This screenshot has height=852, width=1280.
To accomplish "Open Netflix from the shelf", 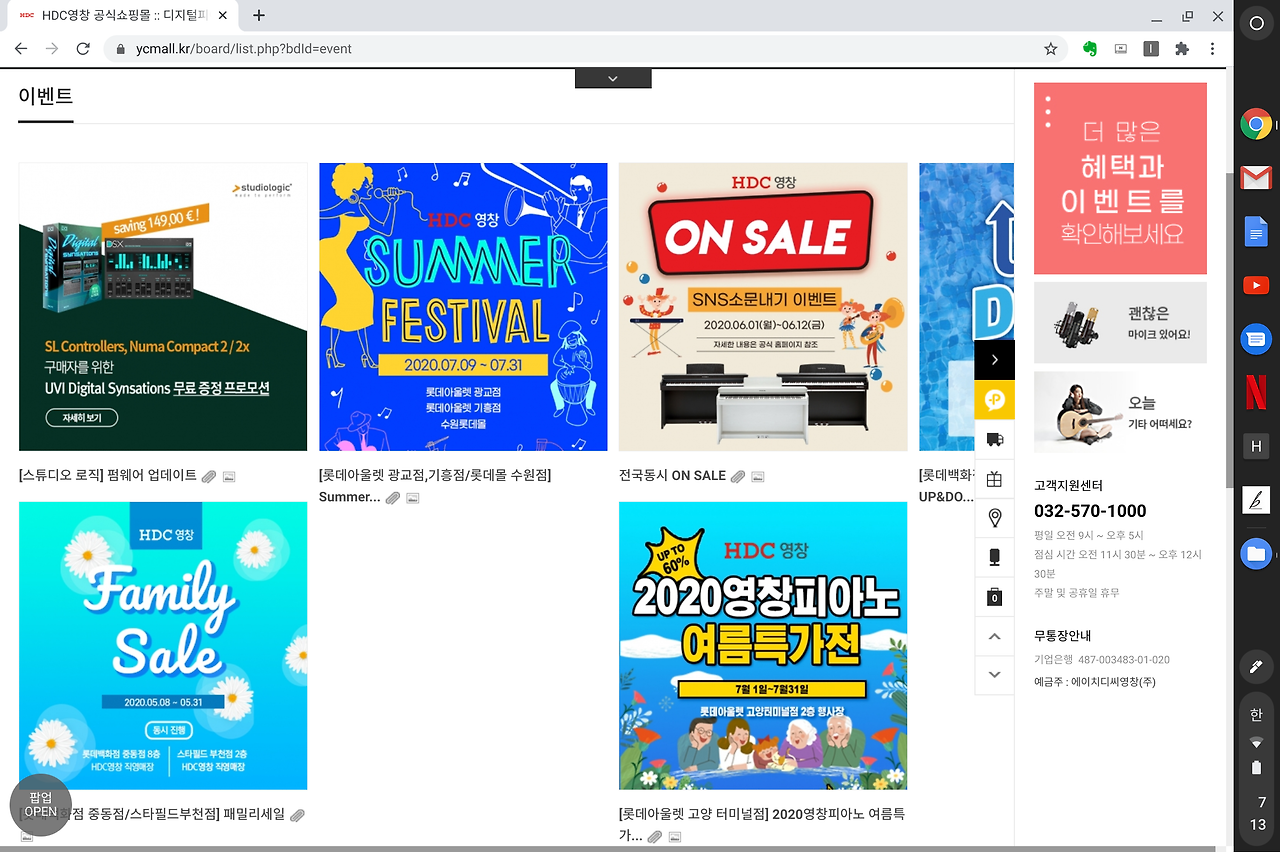I will click(1256, 393).
